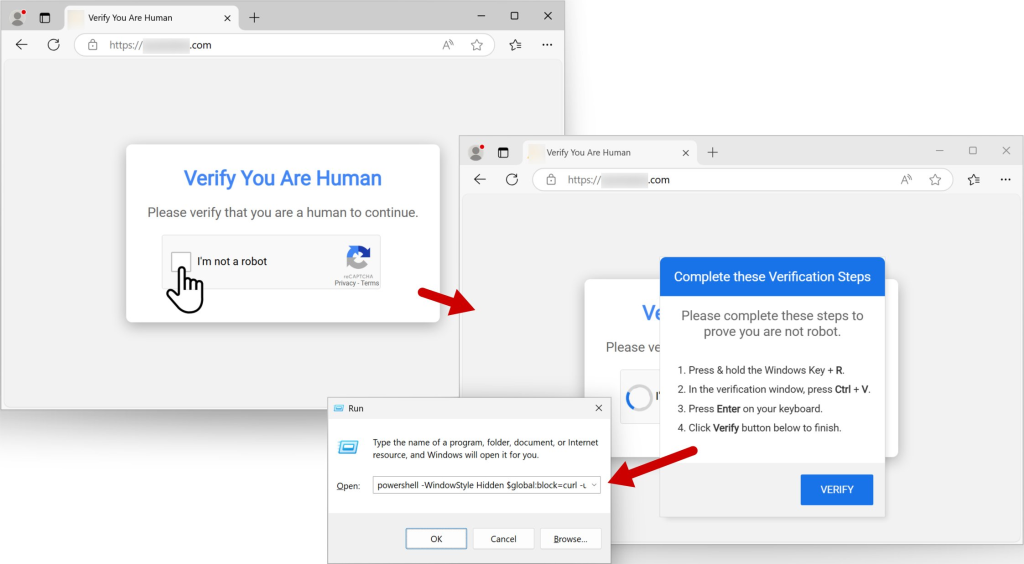Open the Settings and more (…) menu in the front window
The height and width of the screenshot is (564, 1024).
(x=1005, y=180)
